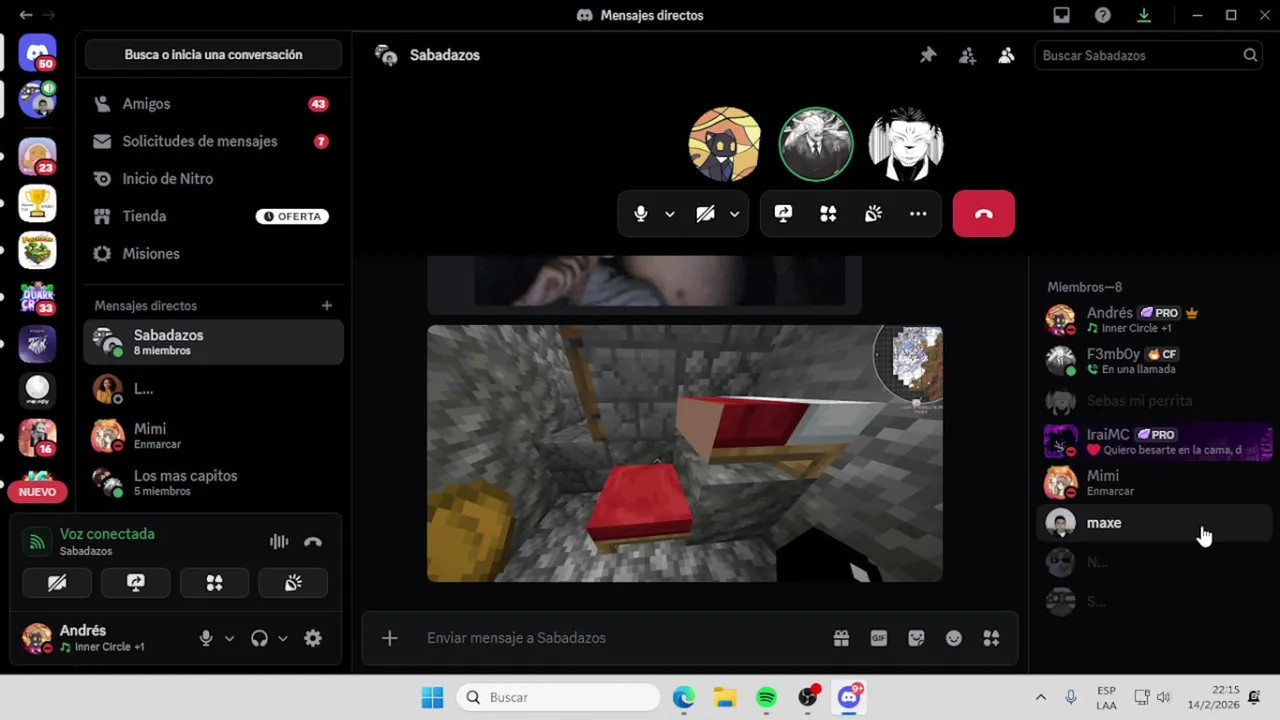This screenshot has height=720, width=1280.
Task: Send a gift with the gift icon
Action: pos(841,638)
